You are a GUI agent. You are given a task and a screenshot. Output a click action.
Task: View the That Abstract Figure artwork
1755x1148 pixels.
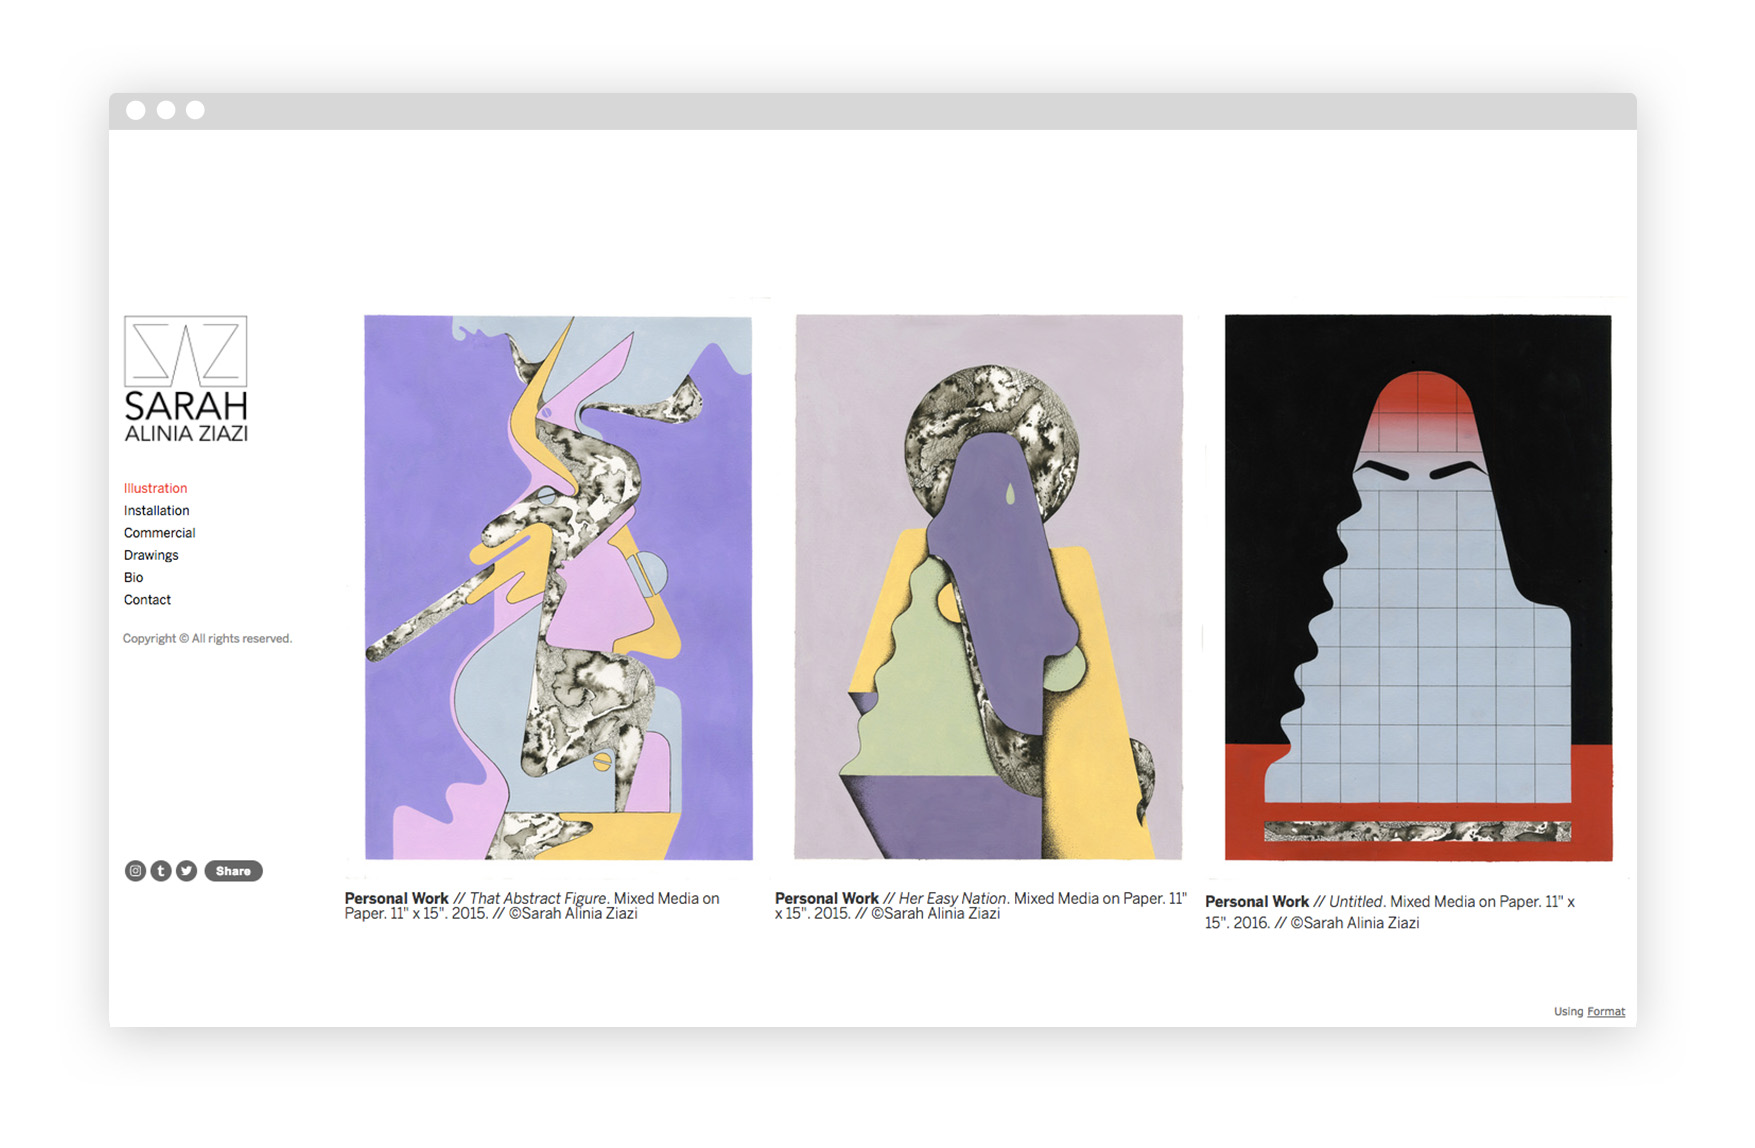558,587
